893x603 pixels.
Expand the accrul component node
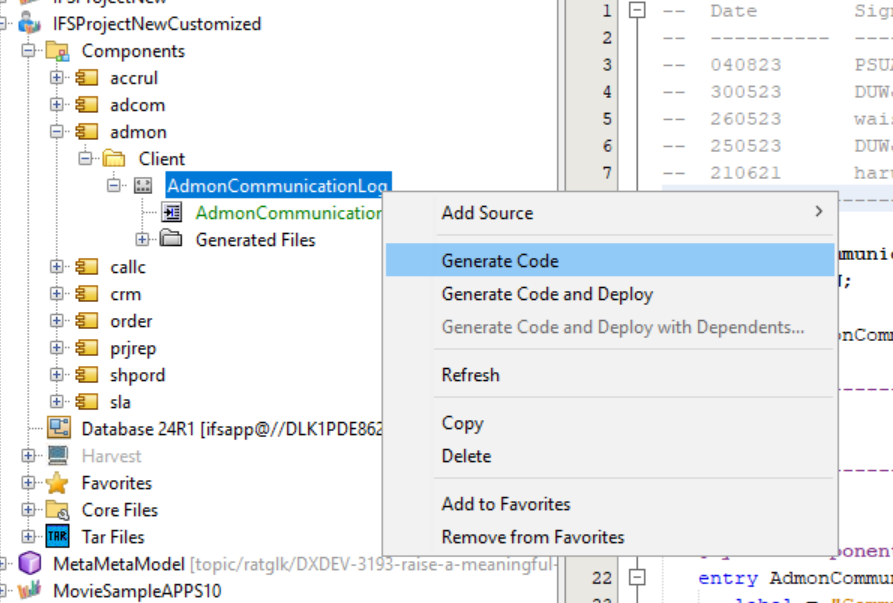pos(57,78)
